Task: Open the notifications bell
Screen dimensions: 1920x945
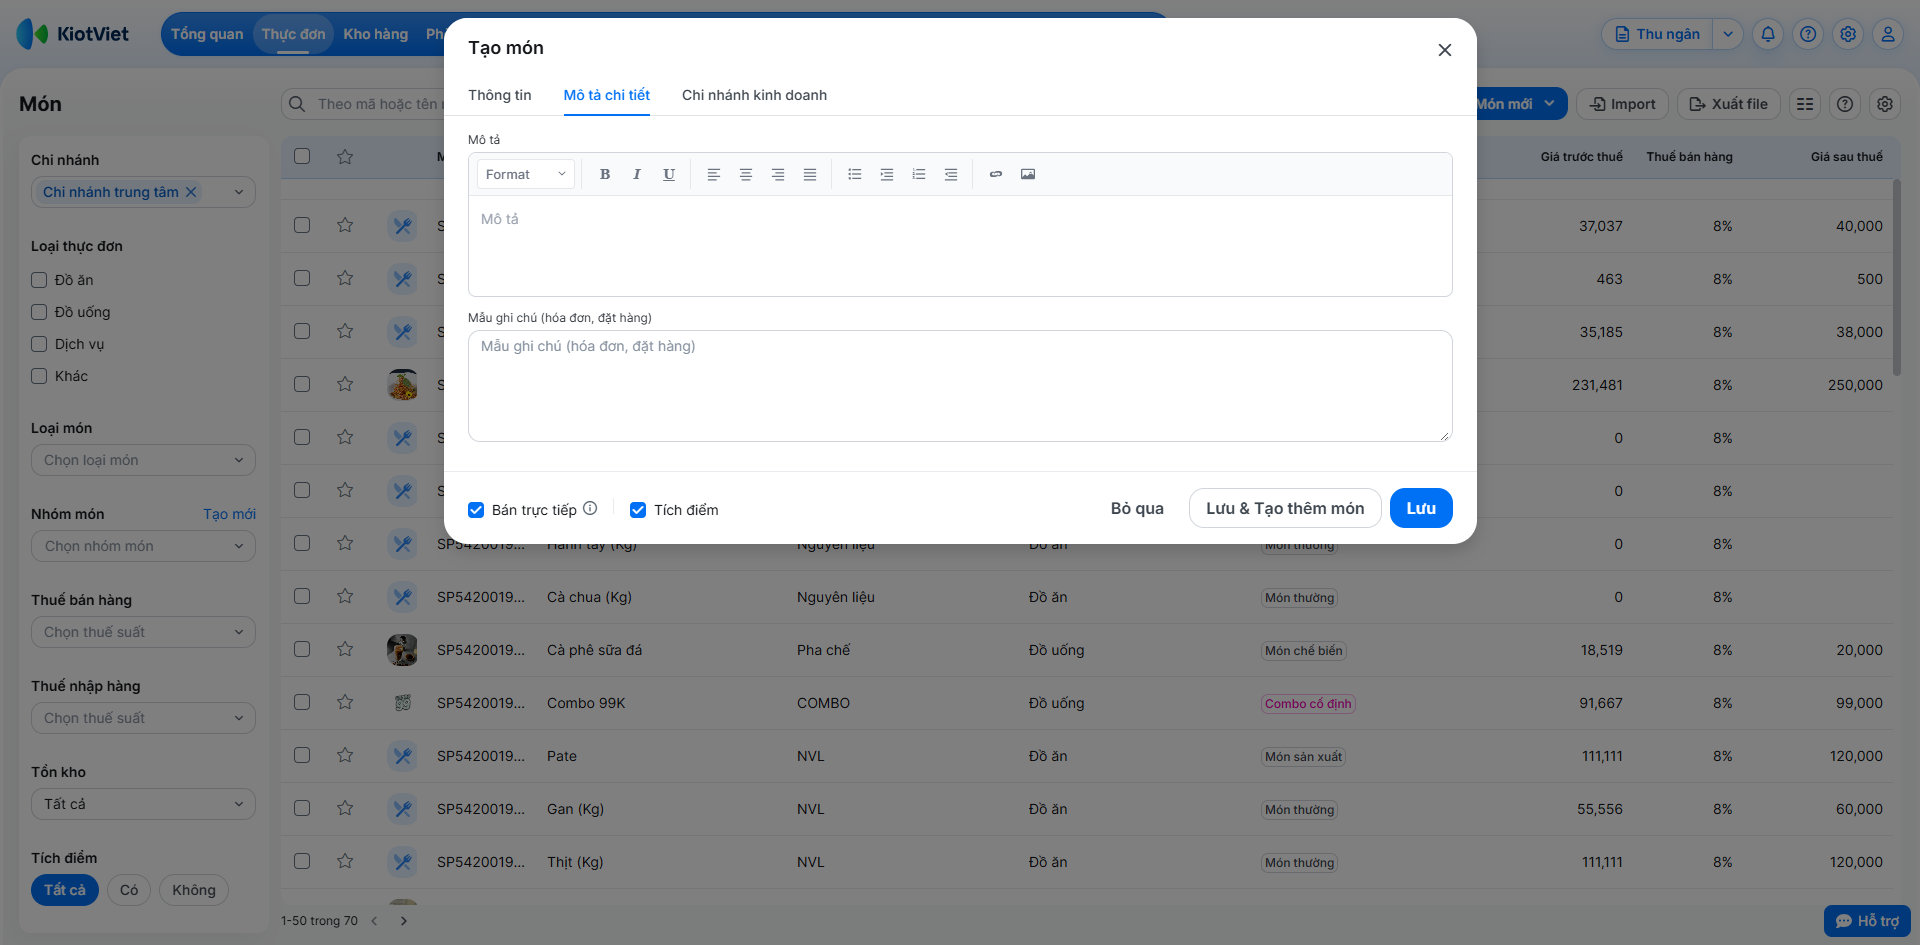Action: tap(1768, 34)
